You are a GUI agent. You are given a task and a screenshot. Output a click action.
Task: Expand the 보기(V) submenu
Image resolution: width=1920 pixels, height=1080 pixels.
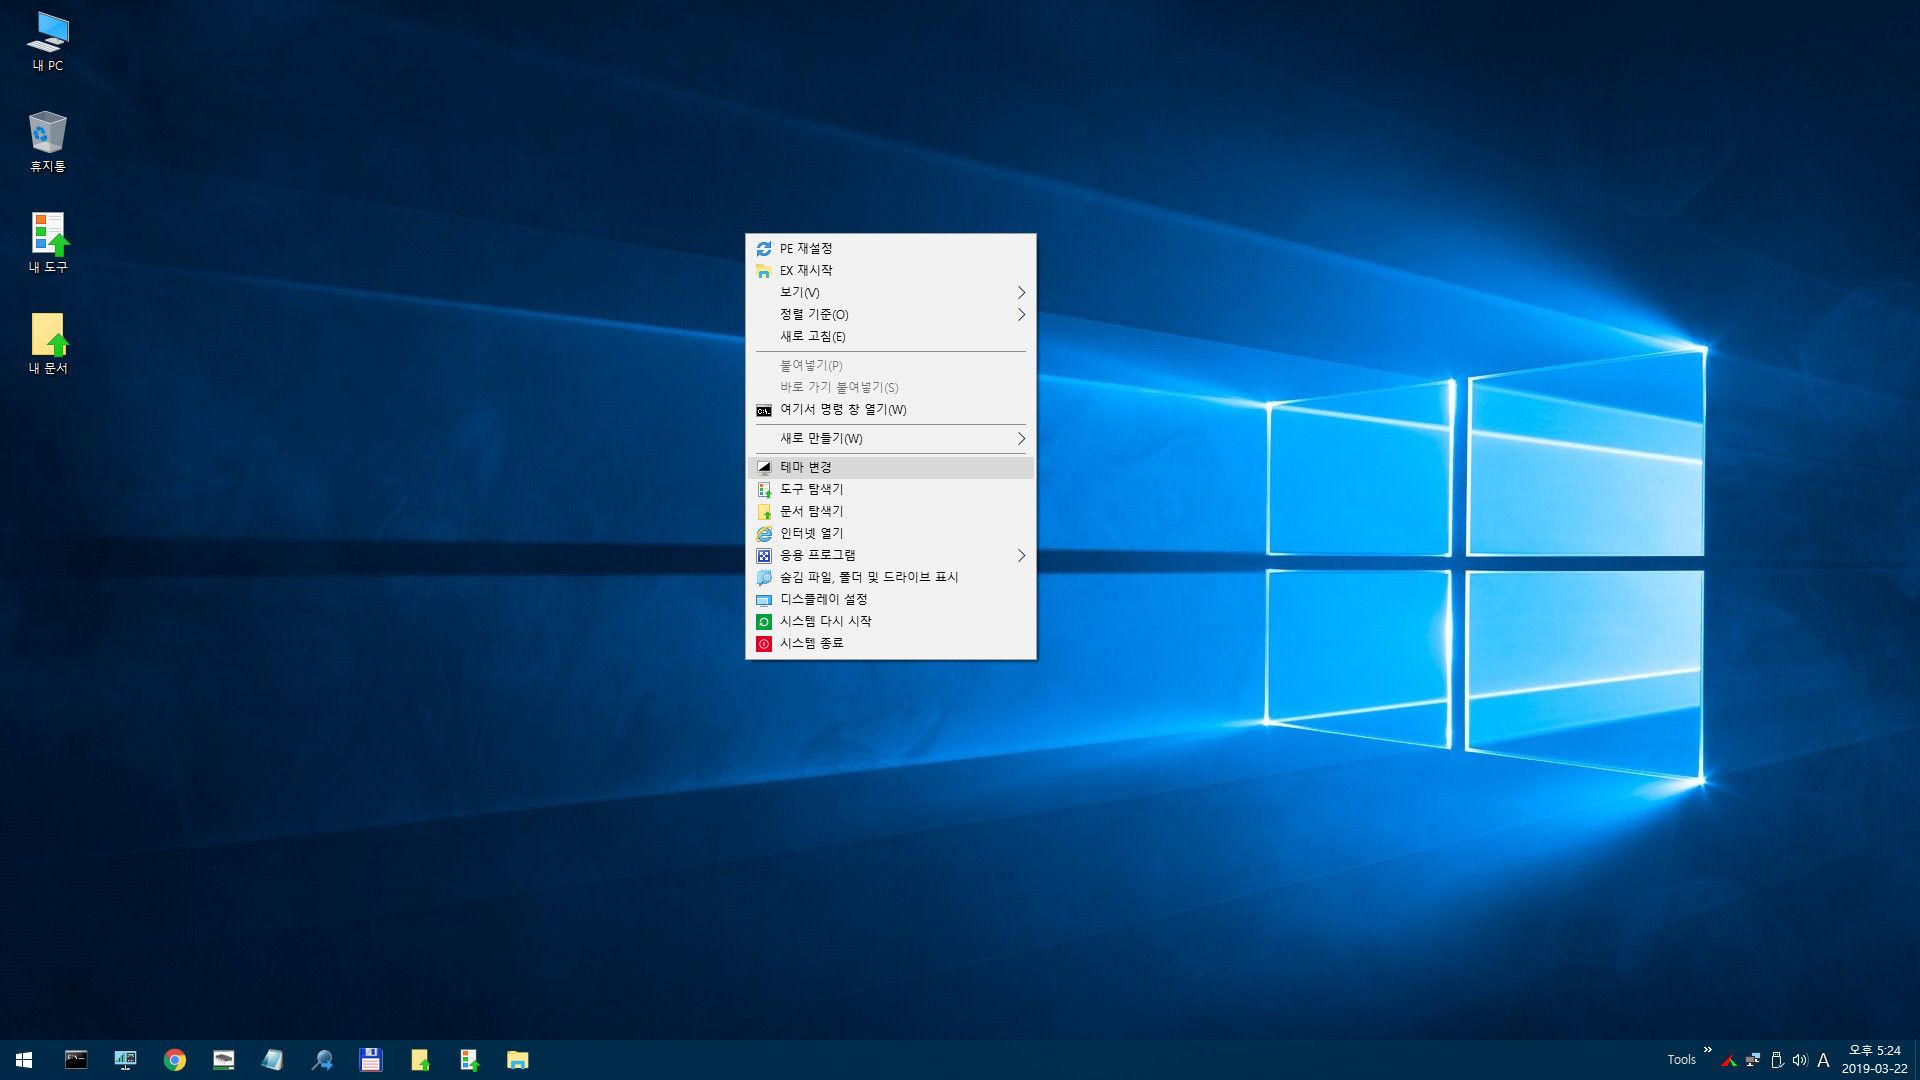(891, 292)
